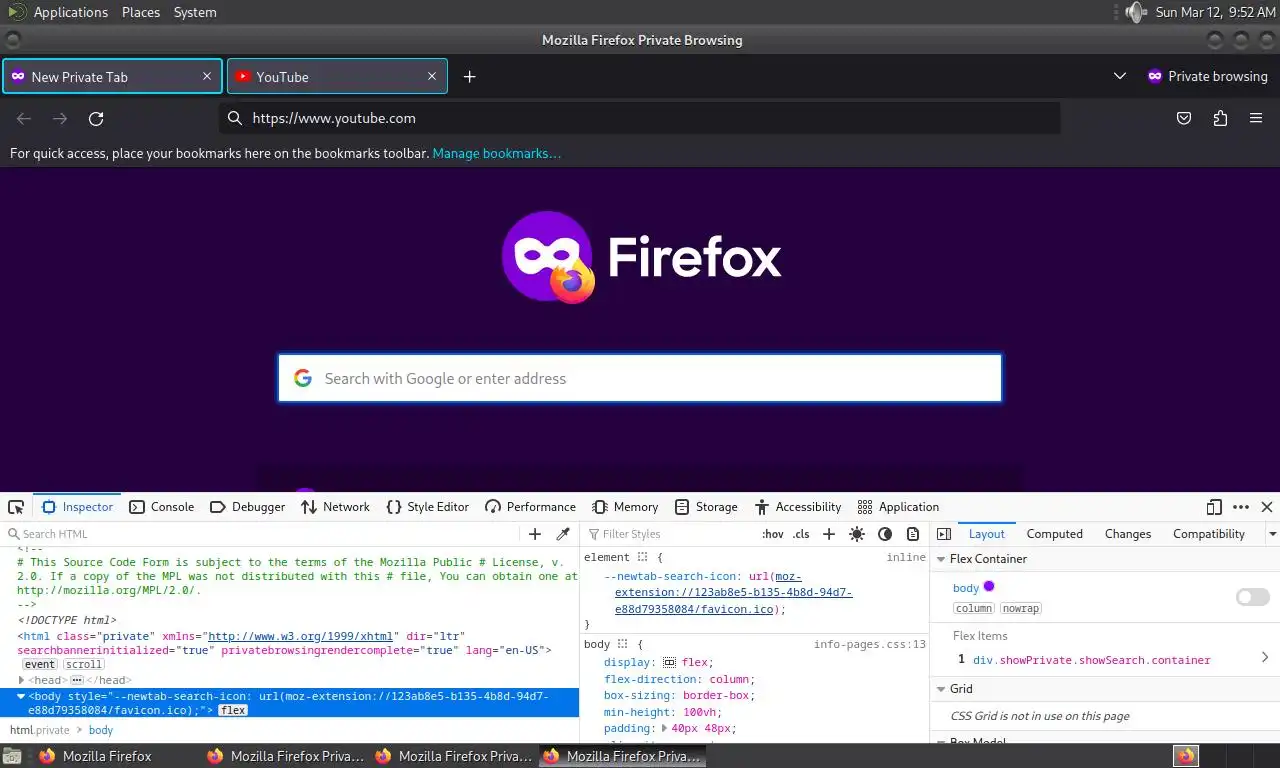Toggle dark color scheme simulation icon
The height and width of the screenshot is (768, 1280).
click(885, 534)
